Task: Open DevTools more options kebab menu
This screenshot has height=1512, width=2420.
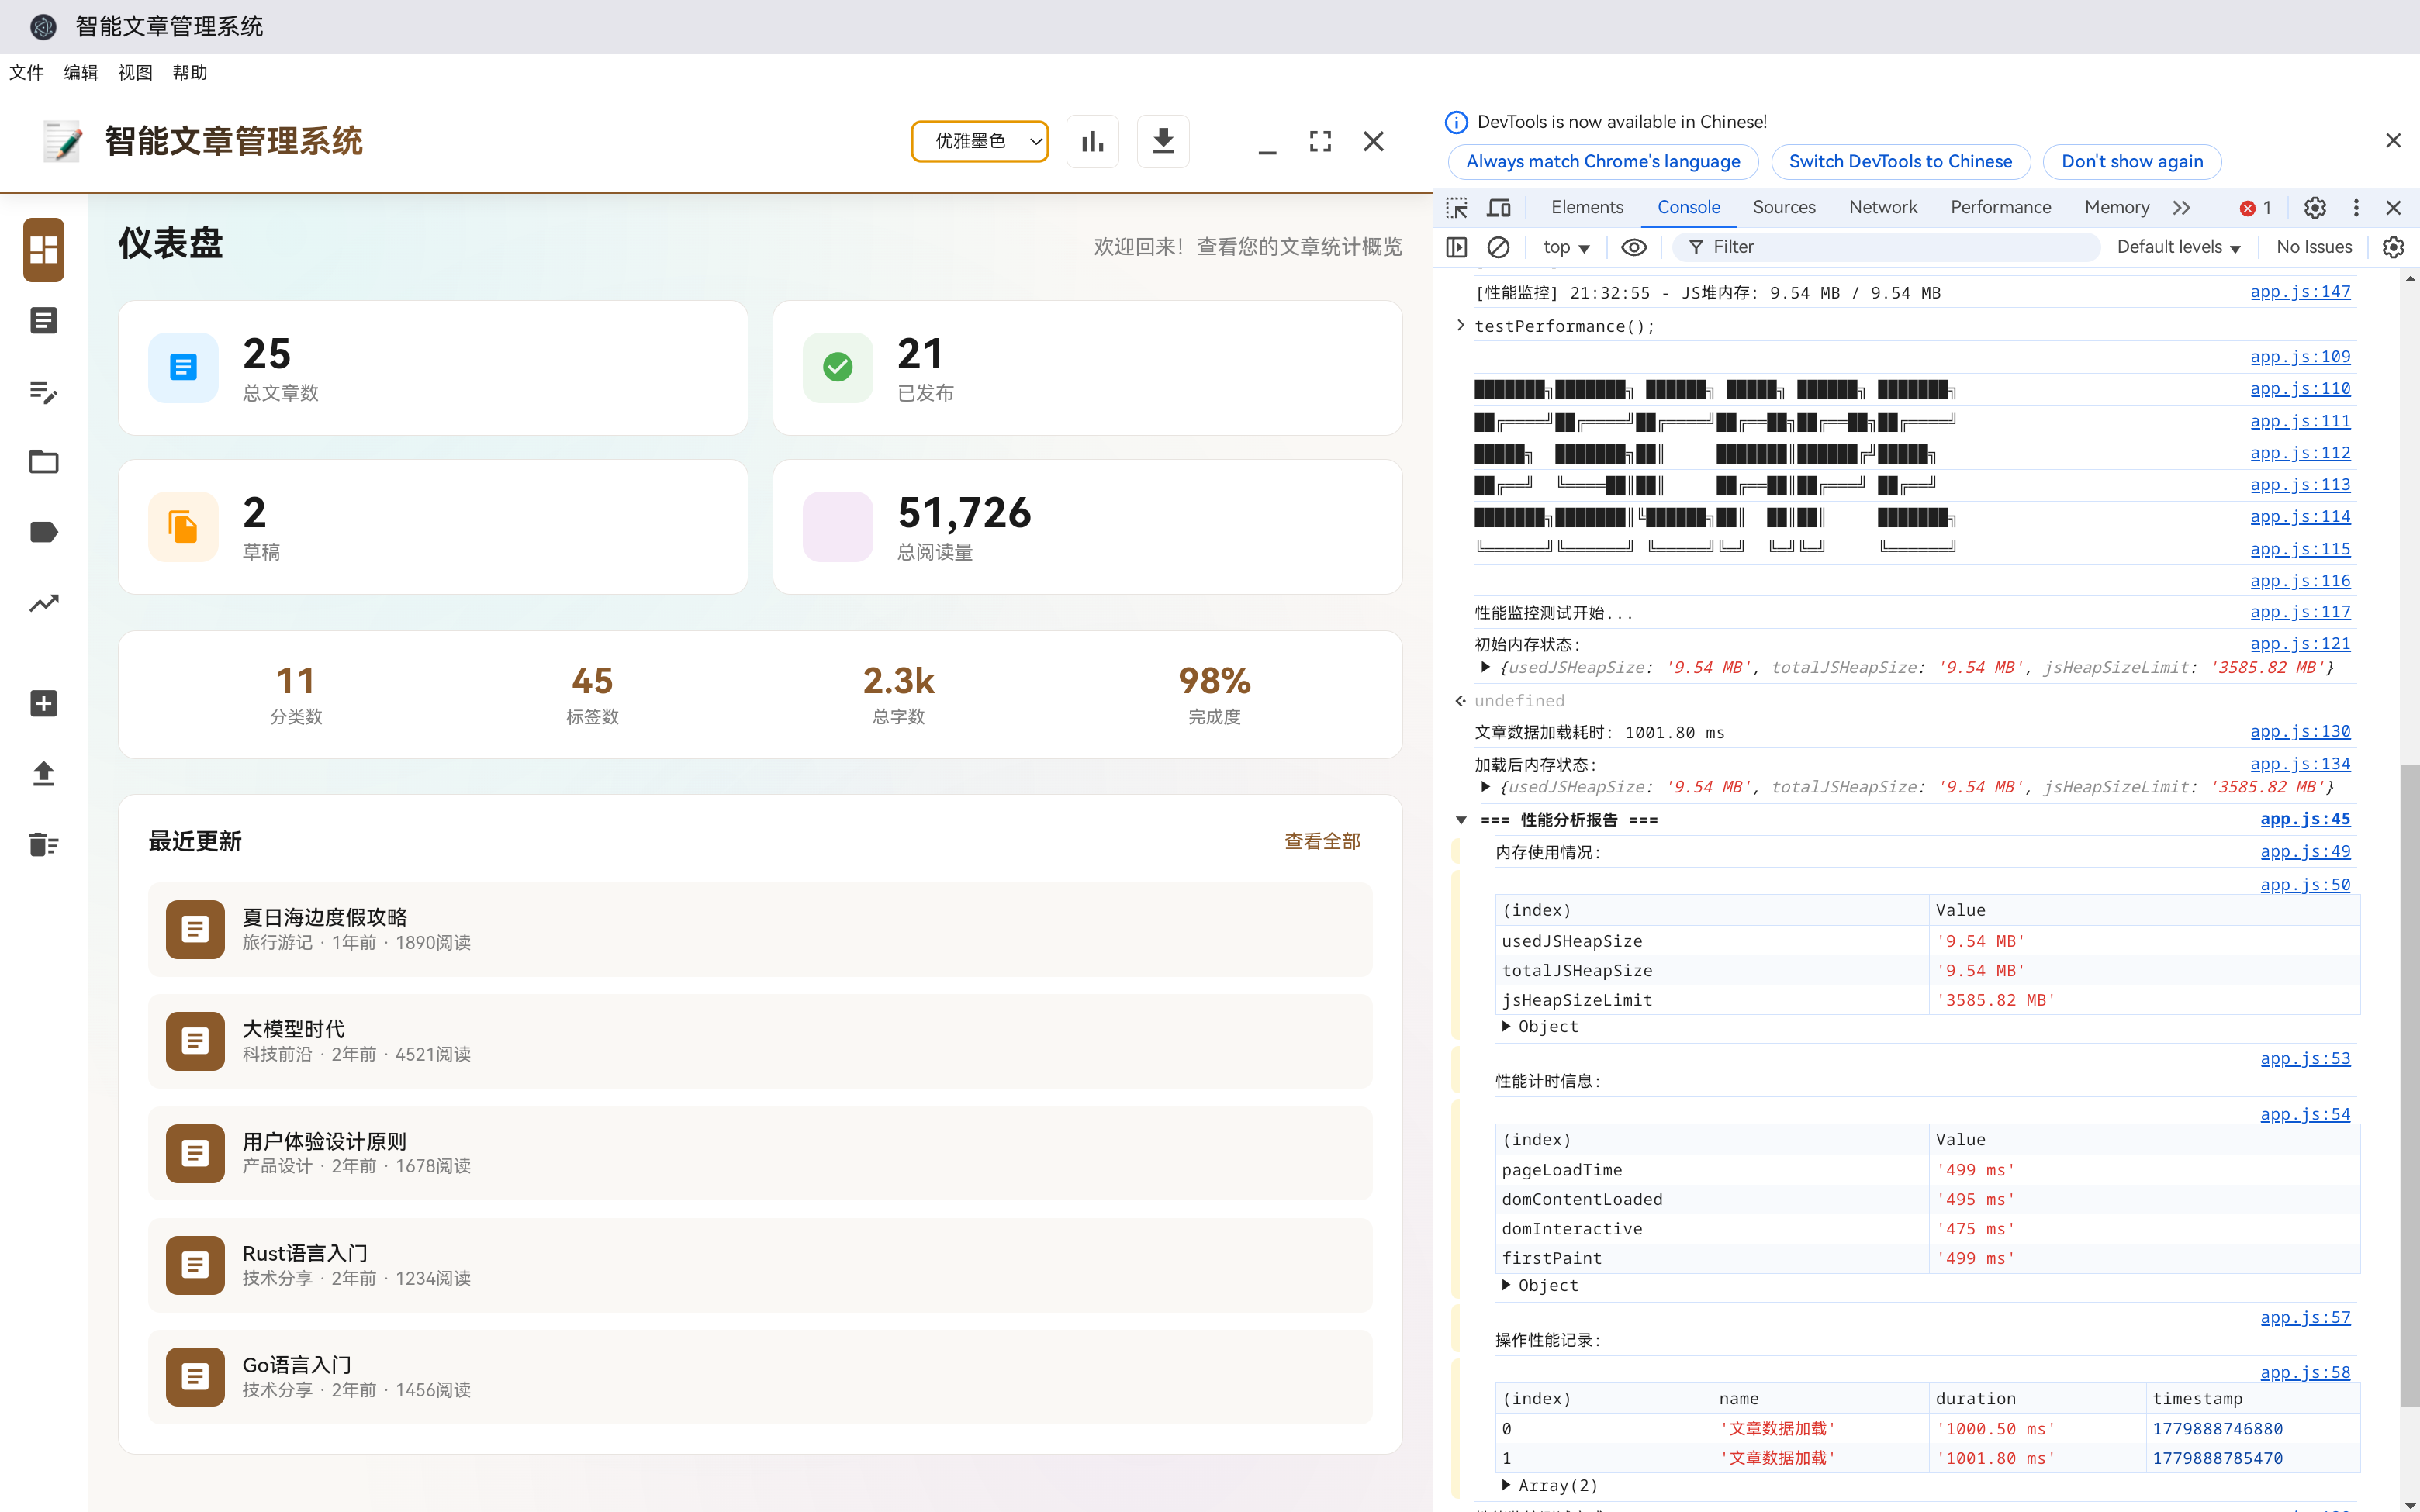Action: coord(2356,207)
